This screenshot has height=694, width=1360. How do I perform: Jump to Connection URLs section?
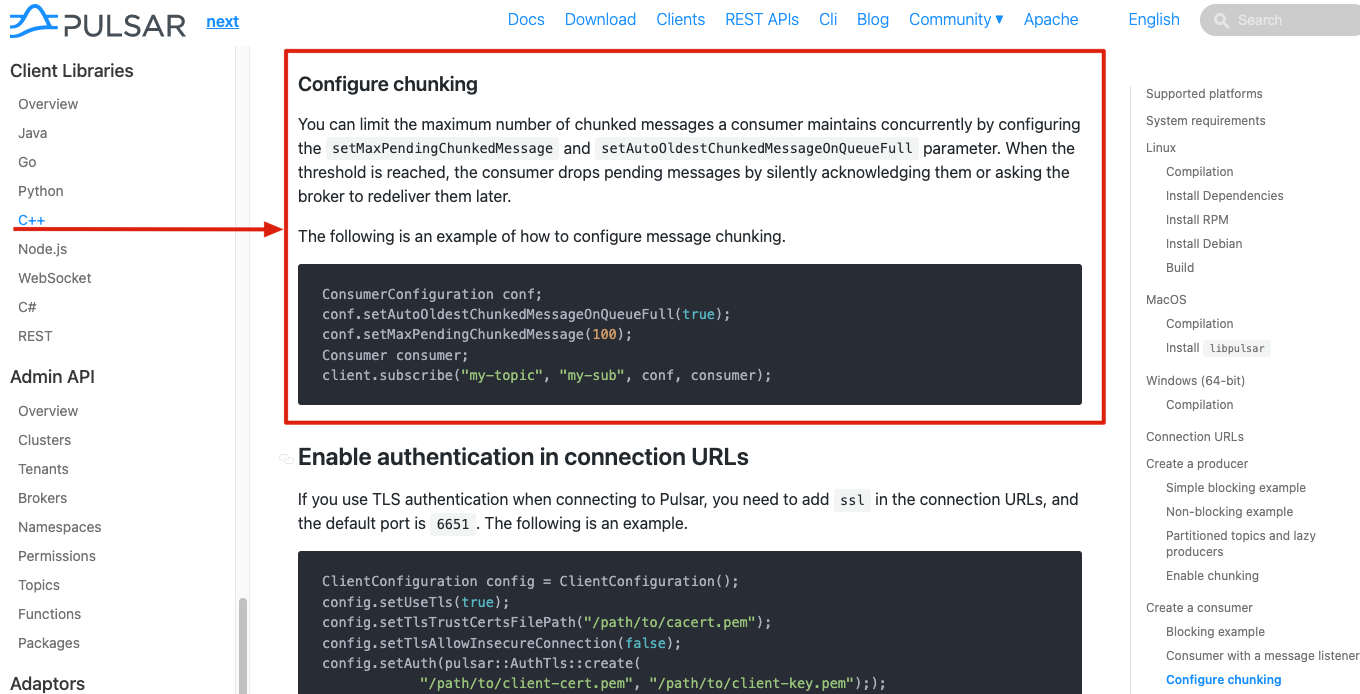tap(1195, 437)
